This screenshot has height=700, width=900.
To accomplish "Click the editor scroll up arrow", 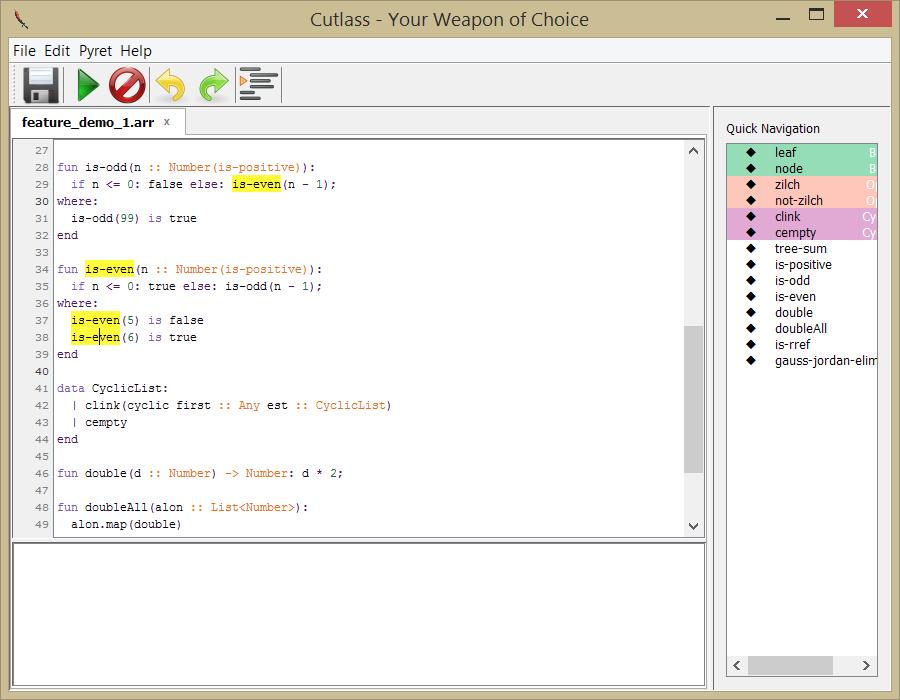I will 693,151.
